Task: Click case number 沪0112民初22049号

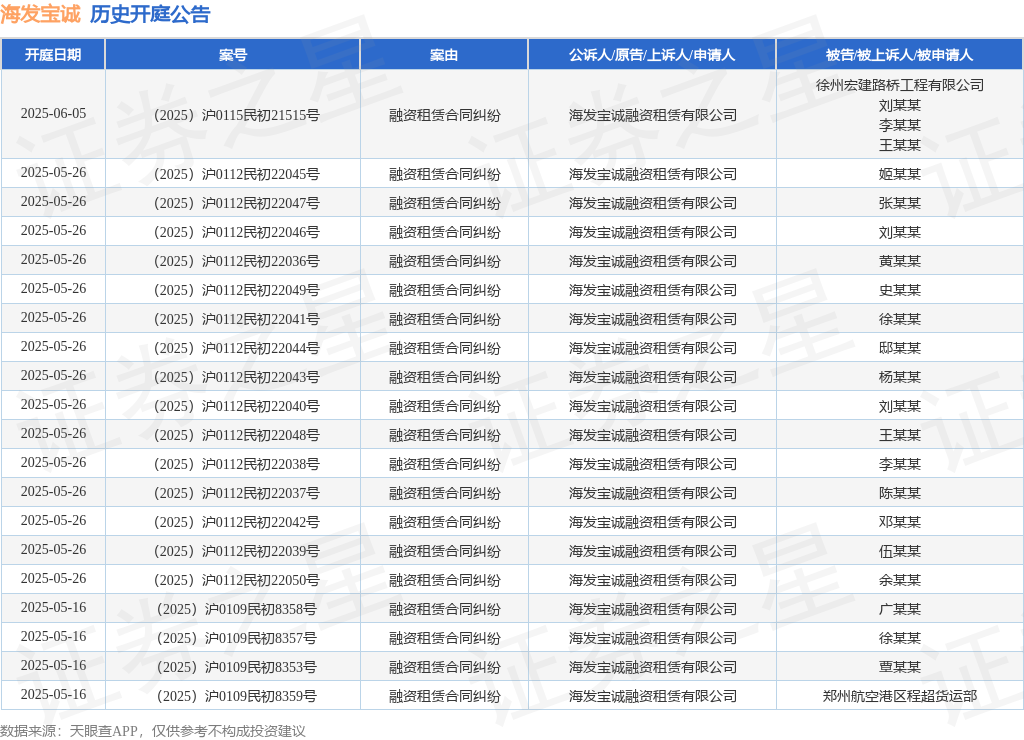Action: 236,290
